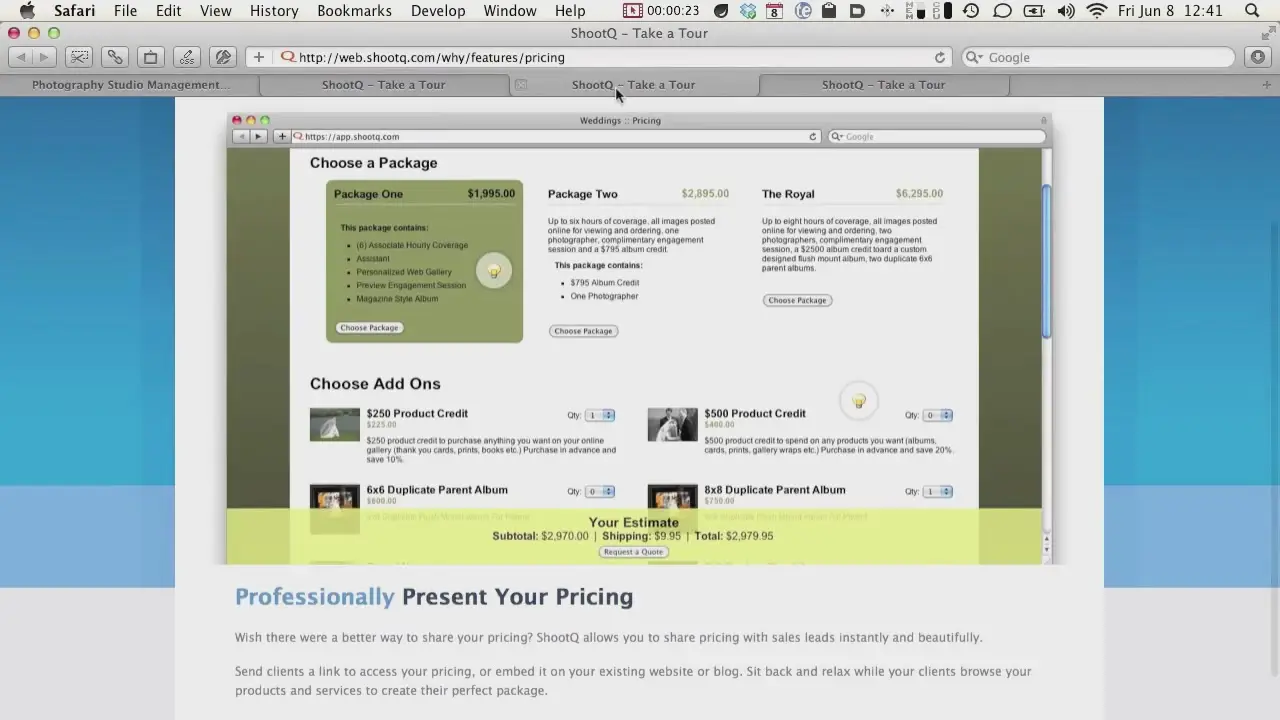The height and width of the screenshot is (720, 1280).
Task: Click the battery status menu bar icon
Action: coord(1034,11)
